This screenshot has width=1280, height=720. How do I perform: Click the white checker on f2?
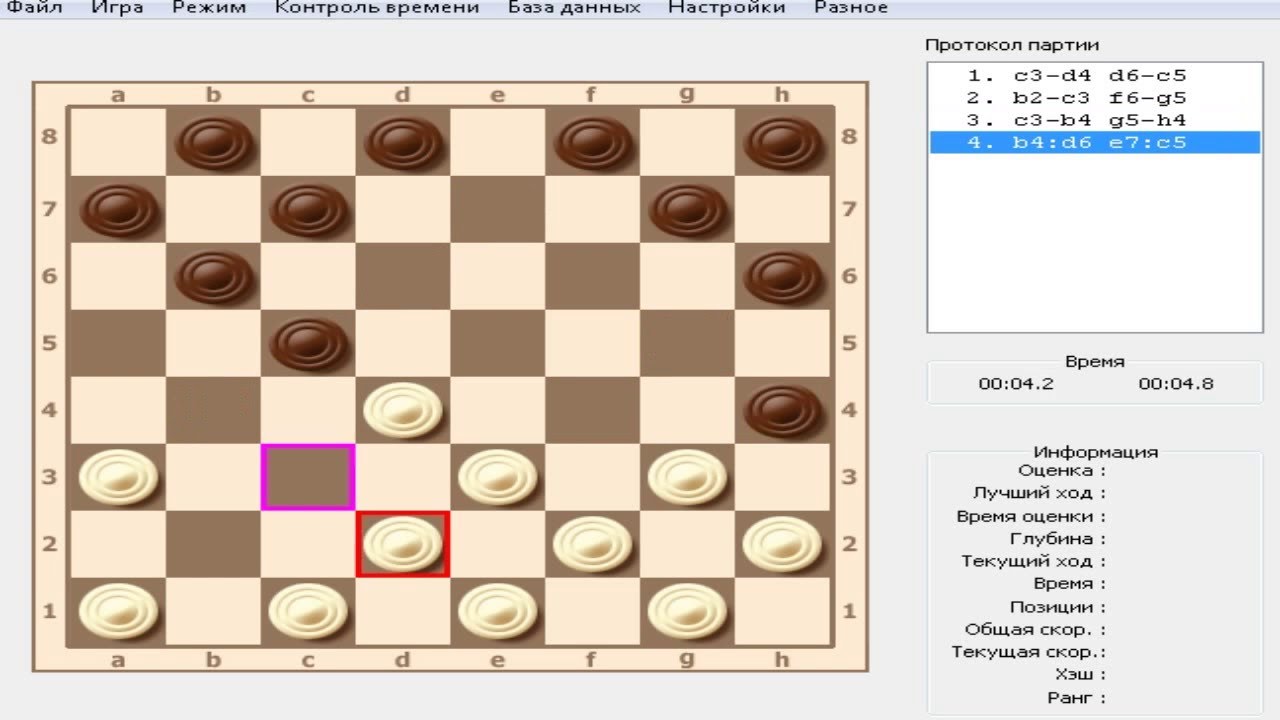pos(592,544)
